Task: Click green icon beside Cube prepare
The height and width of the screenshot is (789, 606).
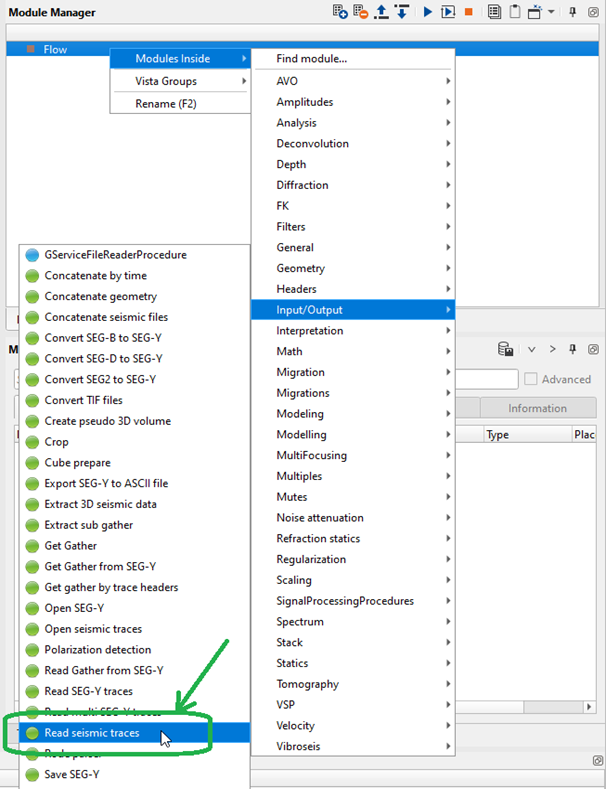Action: click(x=32, y=463)
